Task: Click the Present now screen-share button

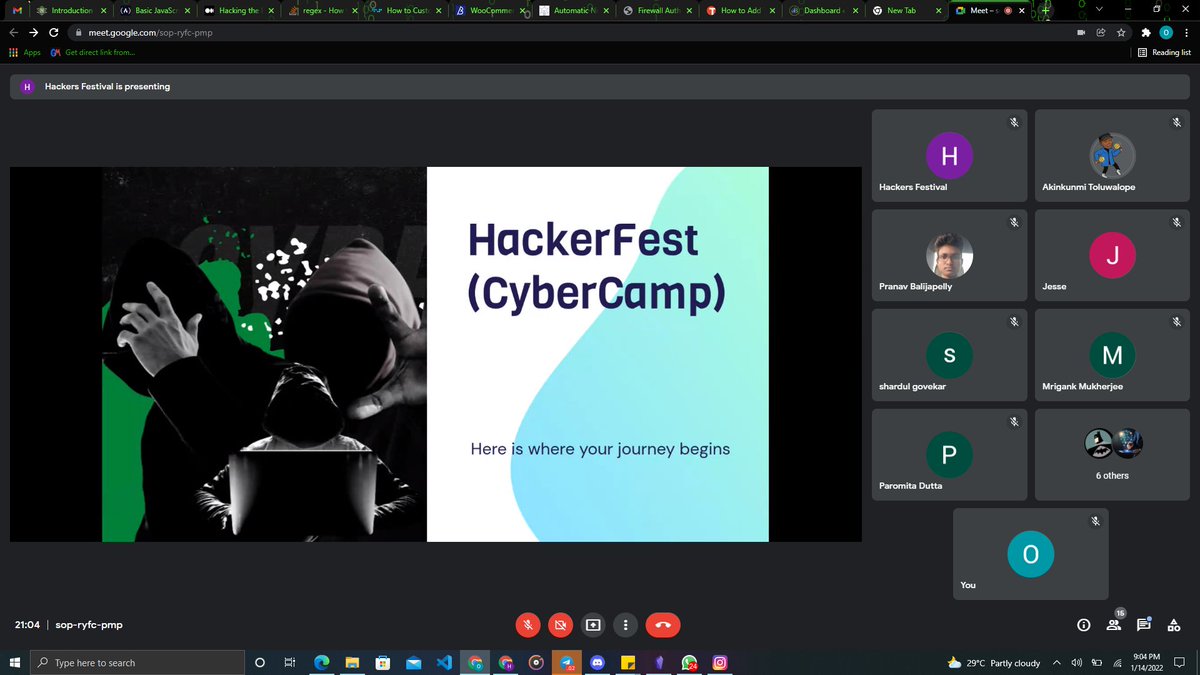Action: click(593, 625)
